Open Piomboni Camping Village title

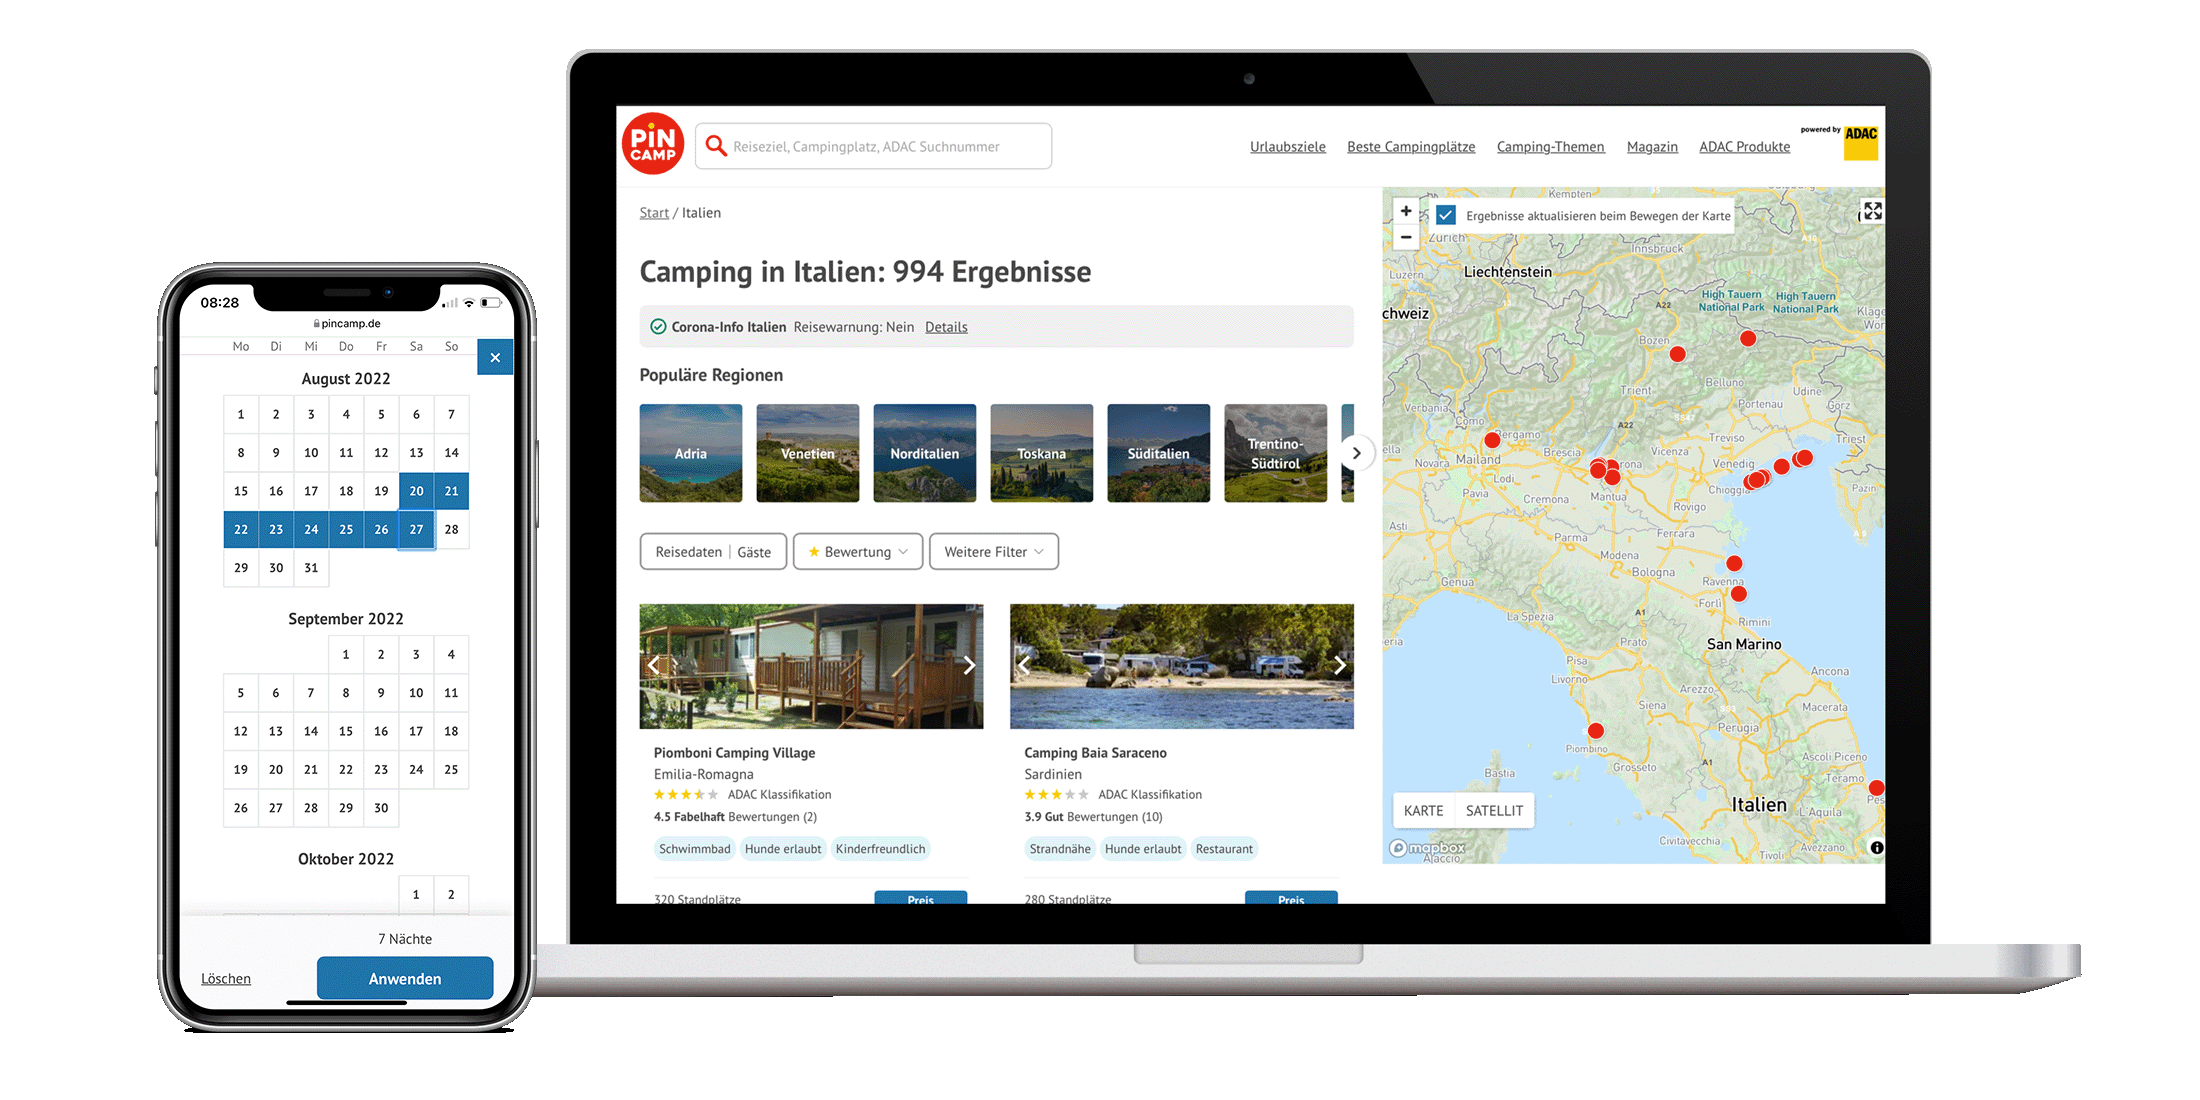734,753
